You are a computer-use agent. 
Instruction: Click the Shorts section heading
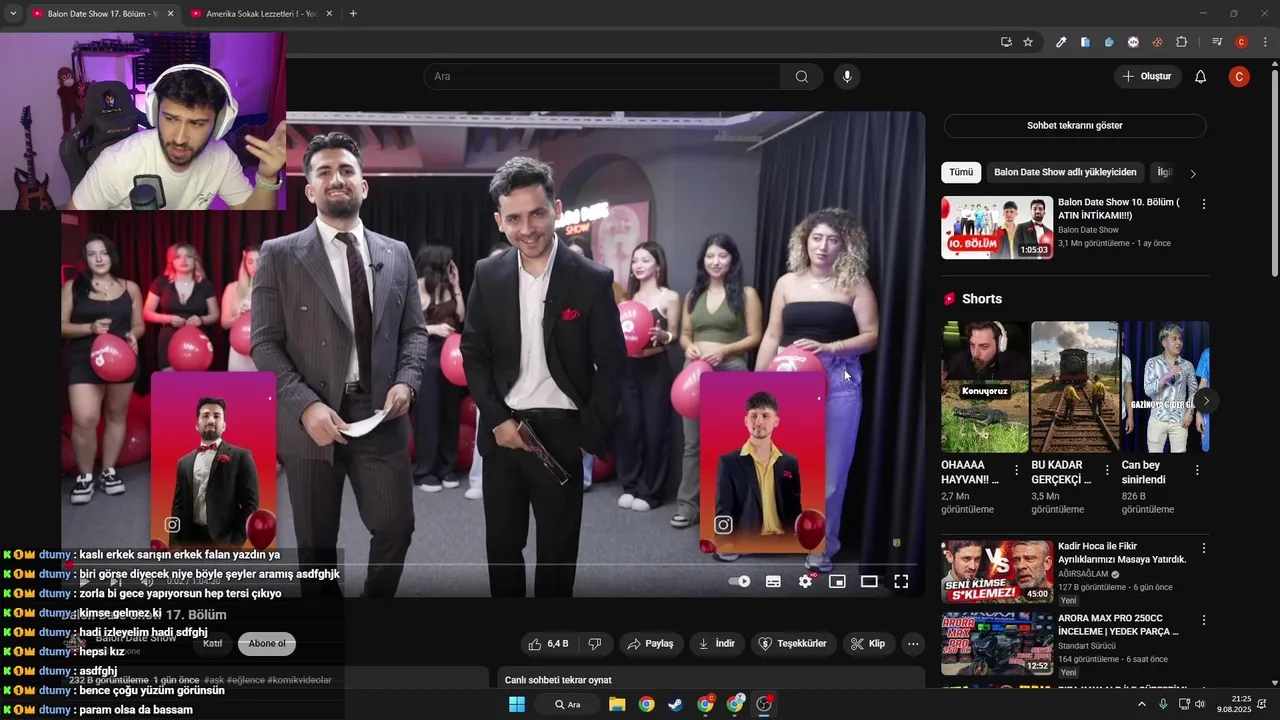982,299
